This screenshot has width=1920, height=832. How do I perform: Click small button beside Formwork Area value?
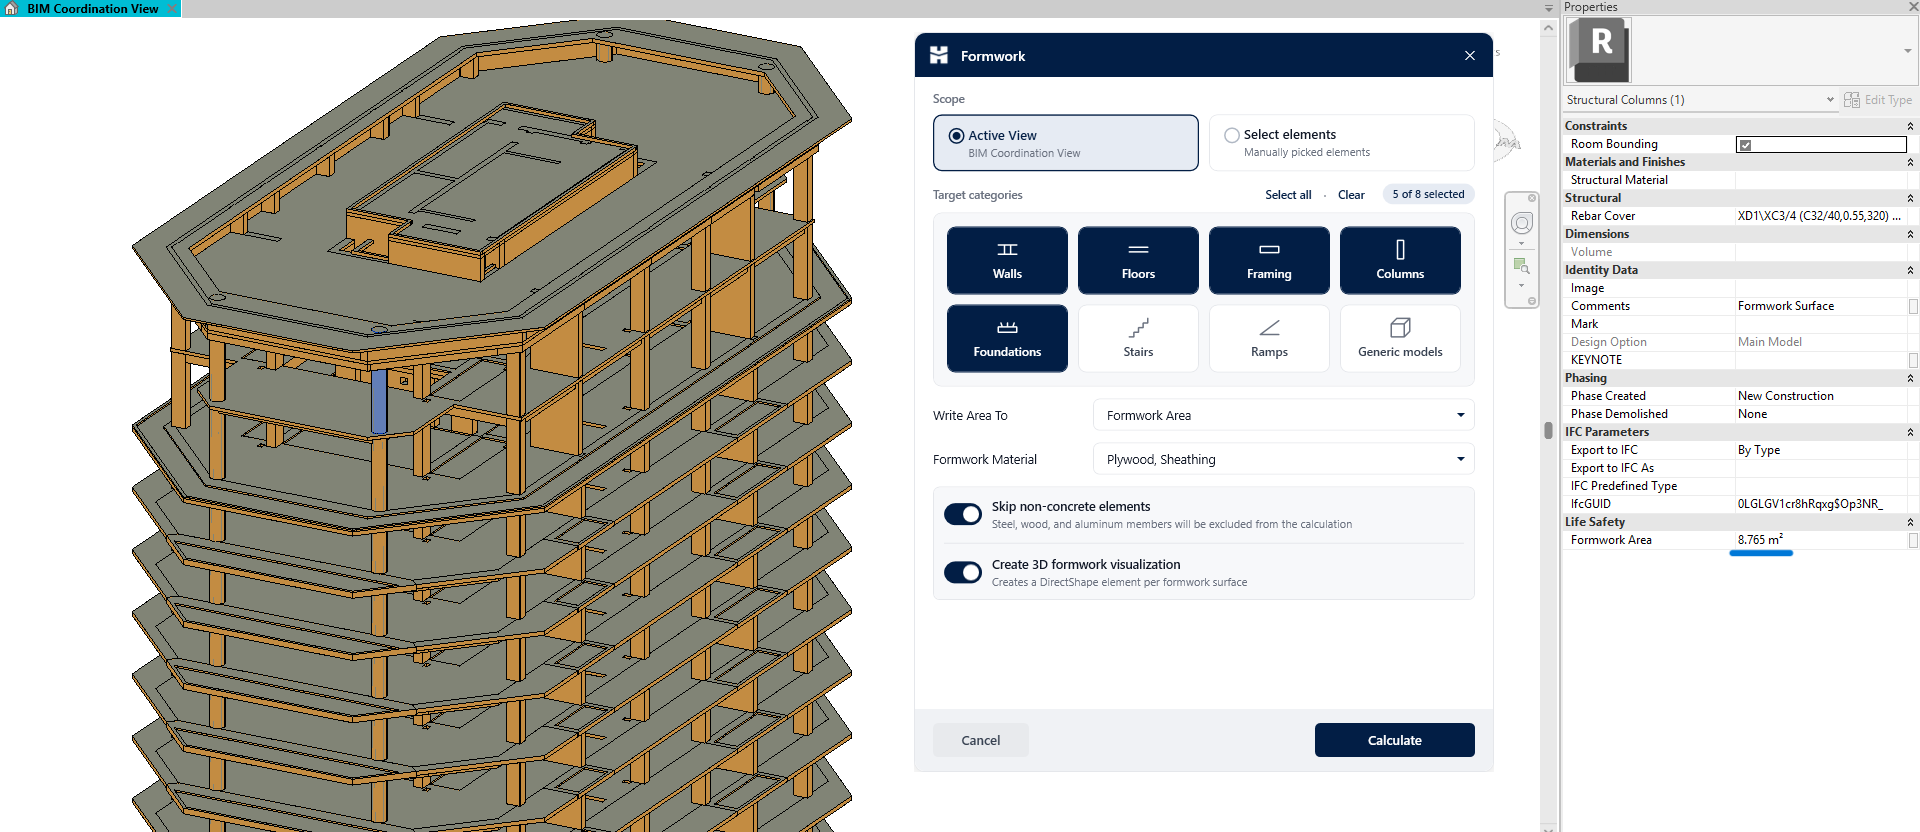click(x=1913, y=541)
